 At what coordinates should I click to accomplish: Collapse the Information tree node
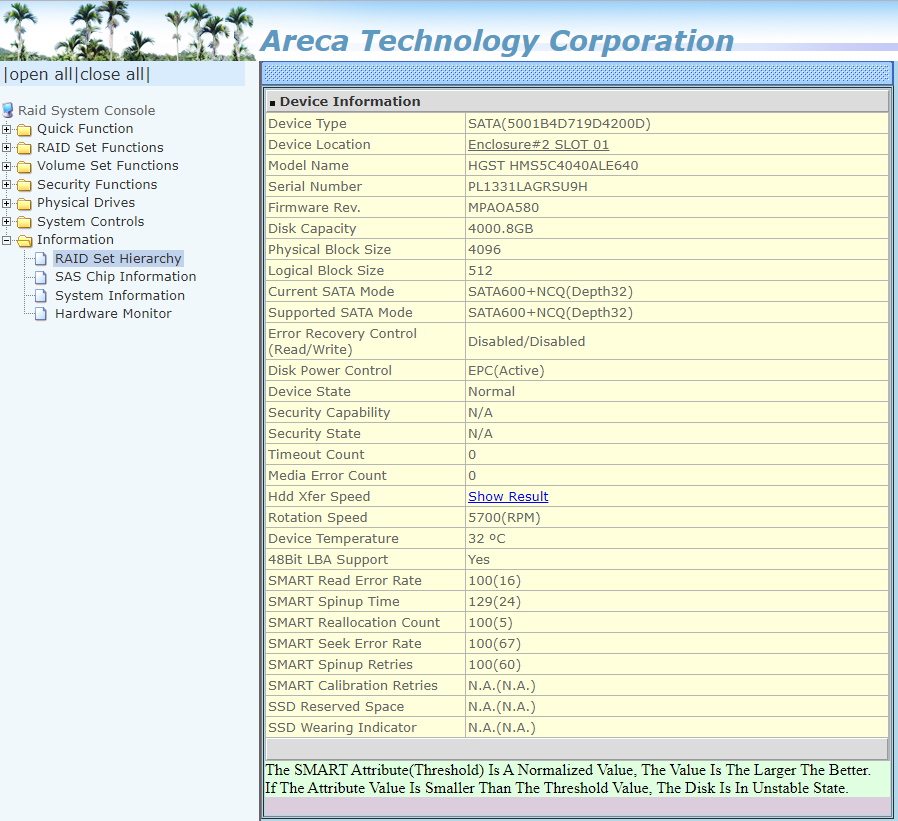(7, 240)
